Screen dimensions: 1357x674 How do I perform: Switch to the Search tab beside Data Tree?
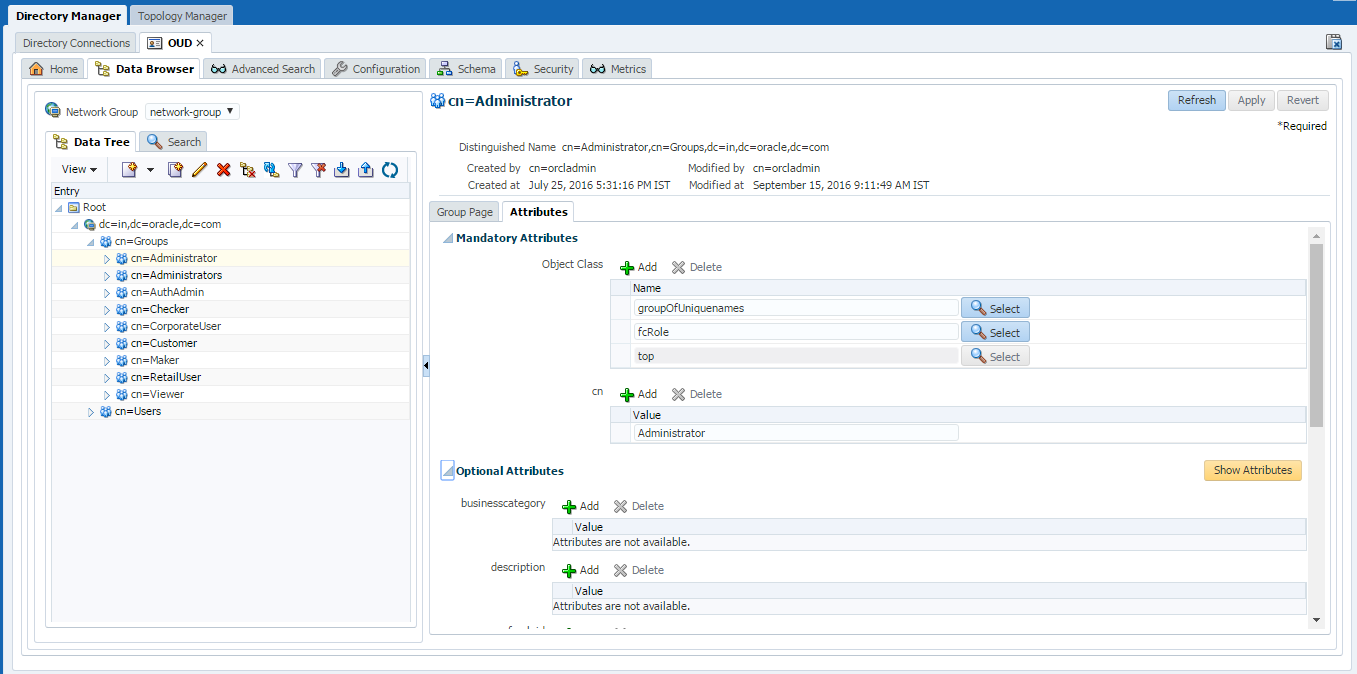point(174,142)
